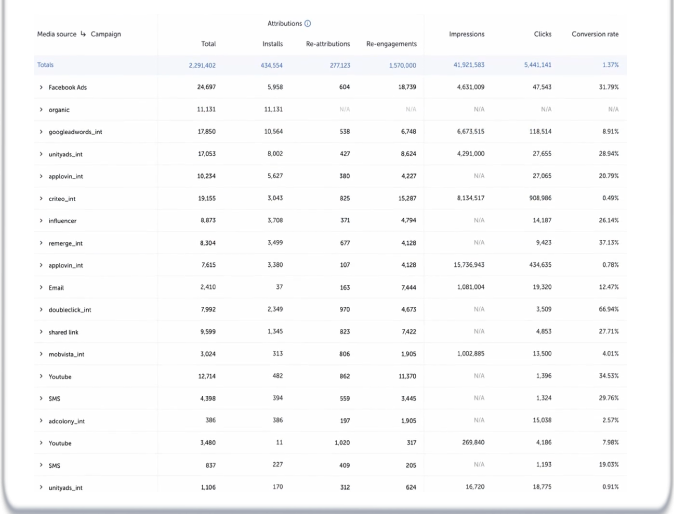Click the totals value 2,291,402

pos(202,65)
